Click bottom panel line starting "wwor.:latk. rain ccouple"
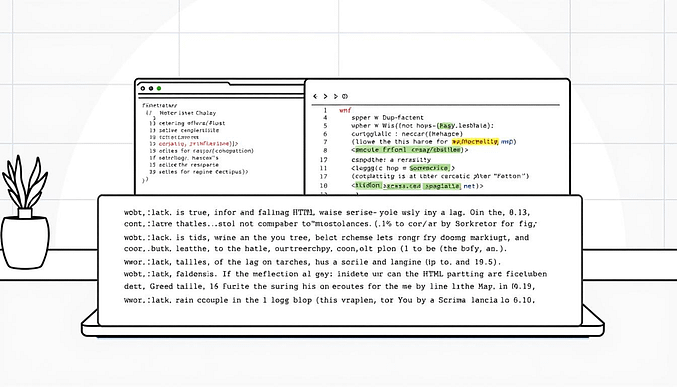 click(329, 300)
